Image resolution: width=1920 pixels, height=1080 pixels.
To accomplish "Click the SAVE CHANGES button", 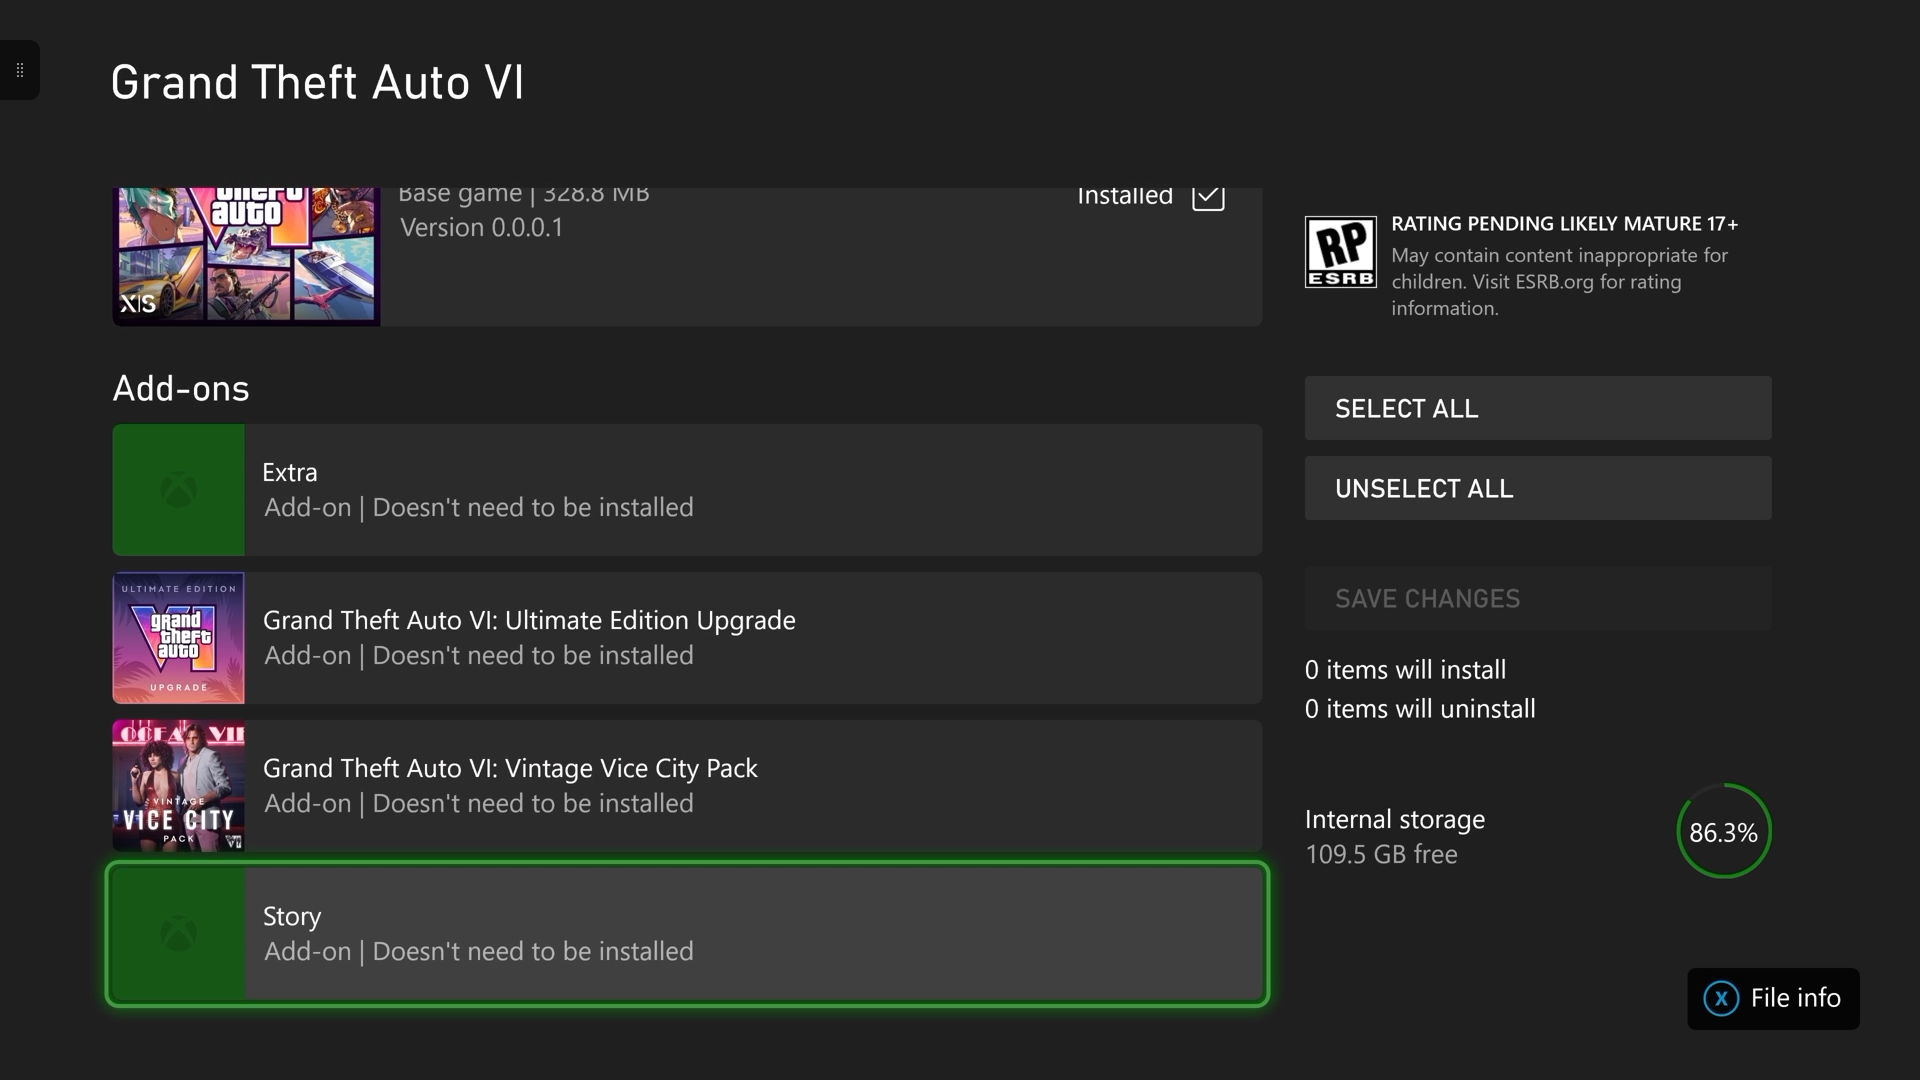I will coord(1538,598).
